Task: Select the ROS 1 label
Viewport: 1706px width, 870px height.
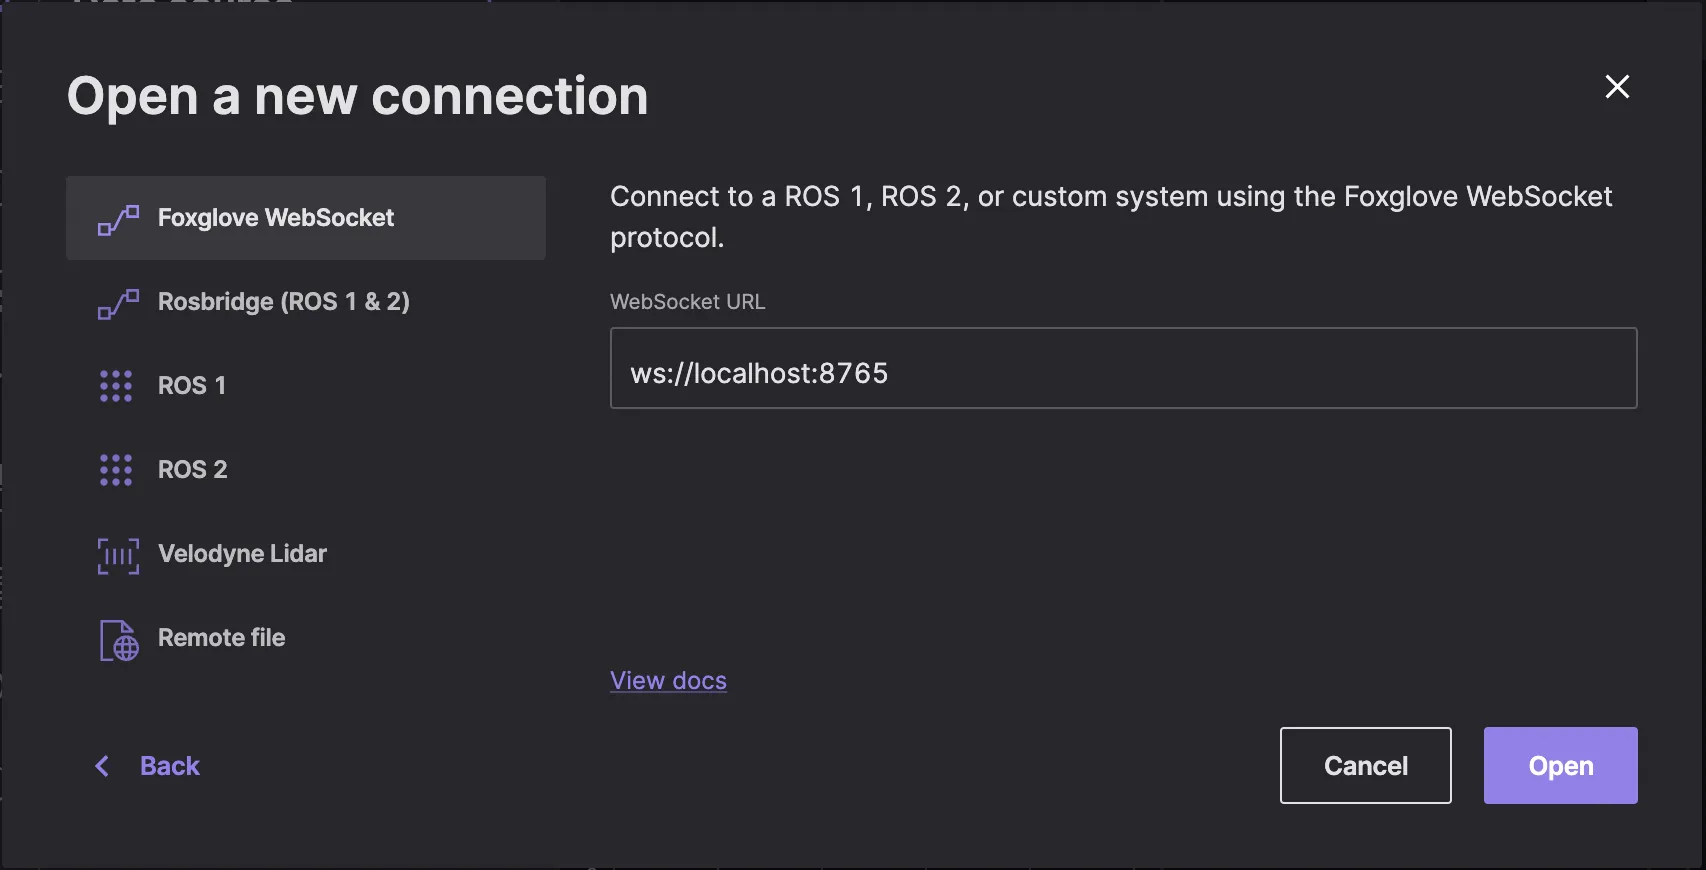Action: (x=192, y=386)
